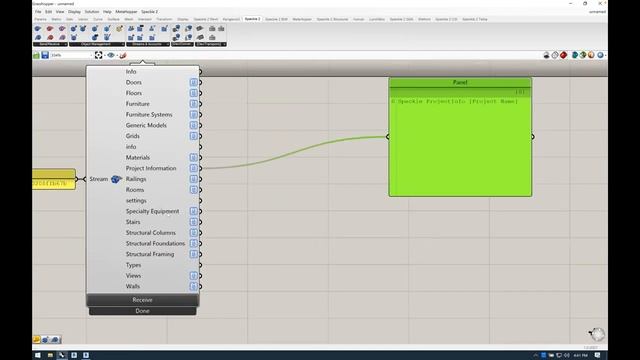
Task: Click the compass navigation widget on canvas
Action: 597,334
